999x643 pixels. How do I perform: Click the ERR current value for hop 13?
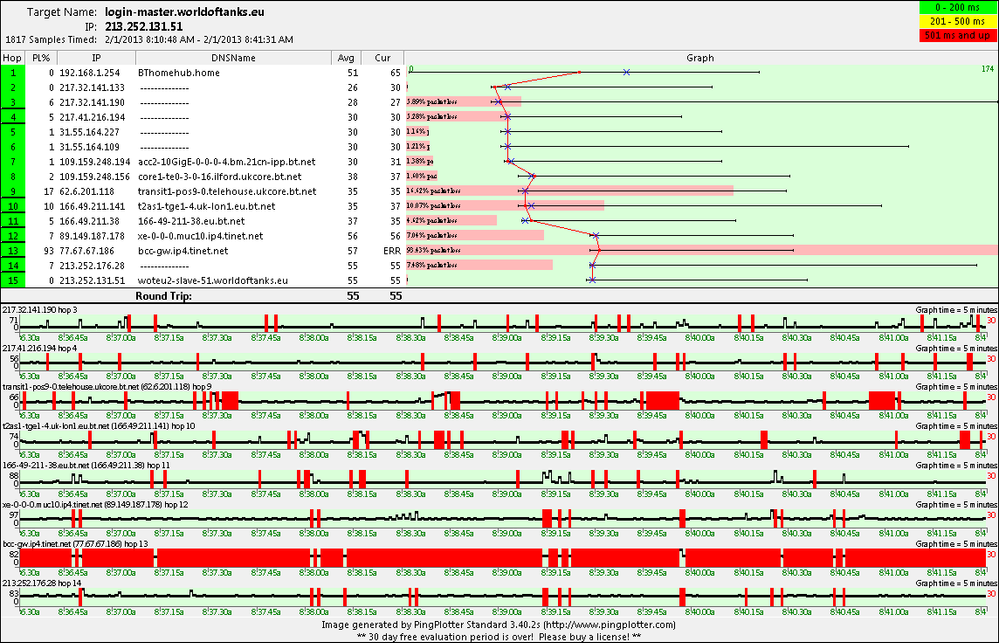coord(392,251)
